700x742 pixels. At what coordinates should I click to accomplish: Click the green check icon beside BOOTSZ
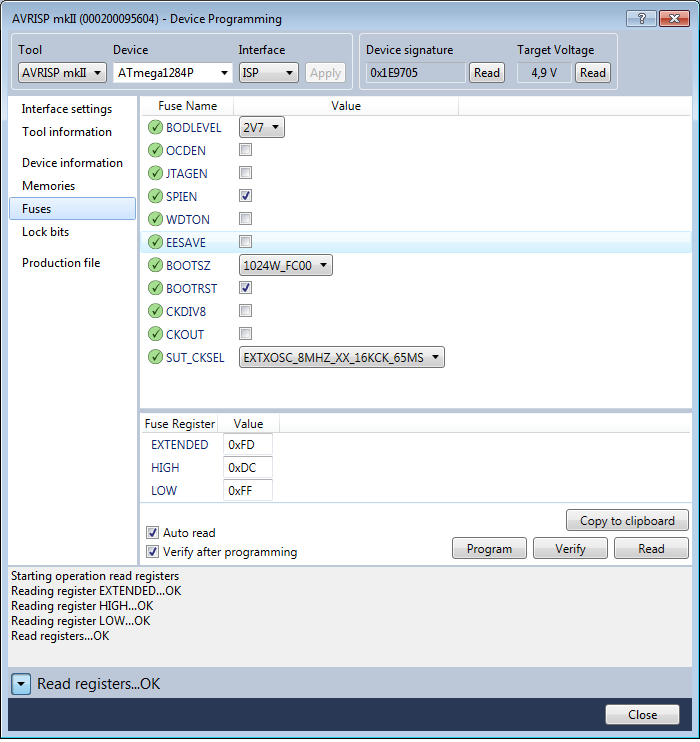[x=155, y=265]
